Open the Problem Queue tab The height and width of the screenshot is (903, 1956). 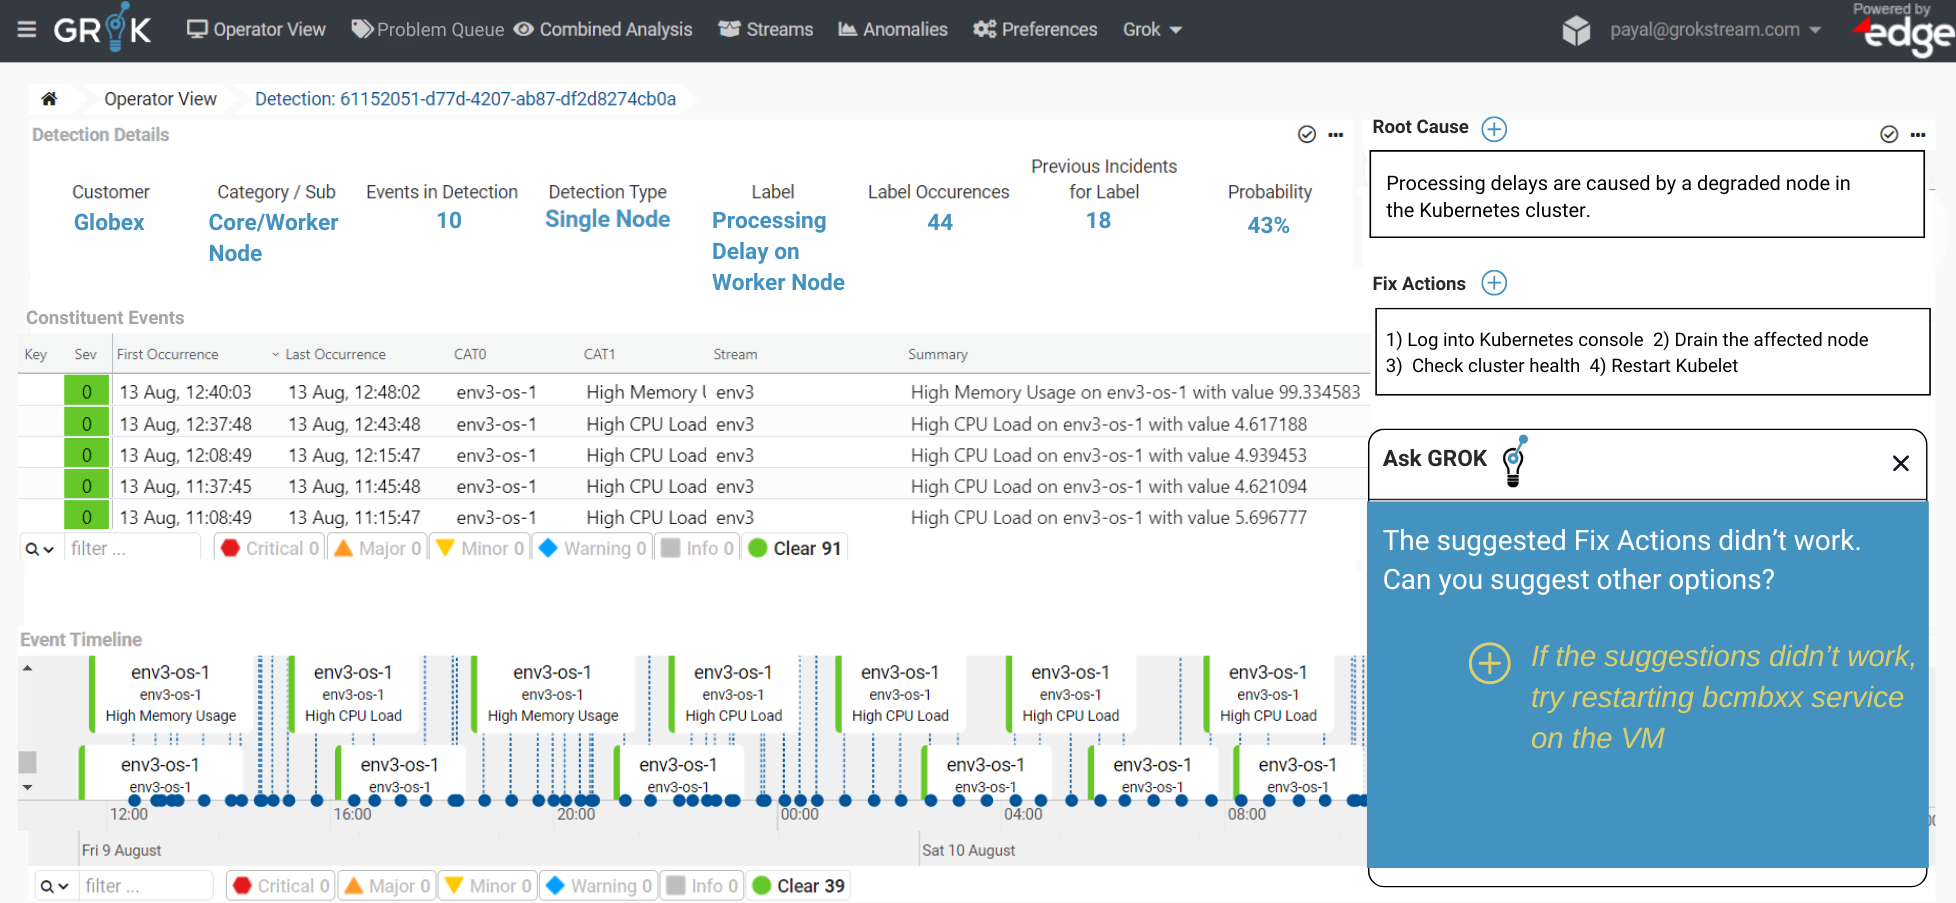pos(428,29)
